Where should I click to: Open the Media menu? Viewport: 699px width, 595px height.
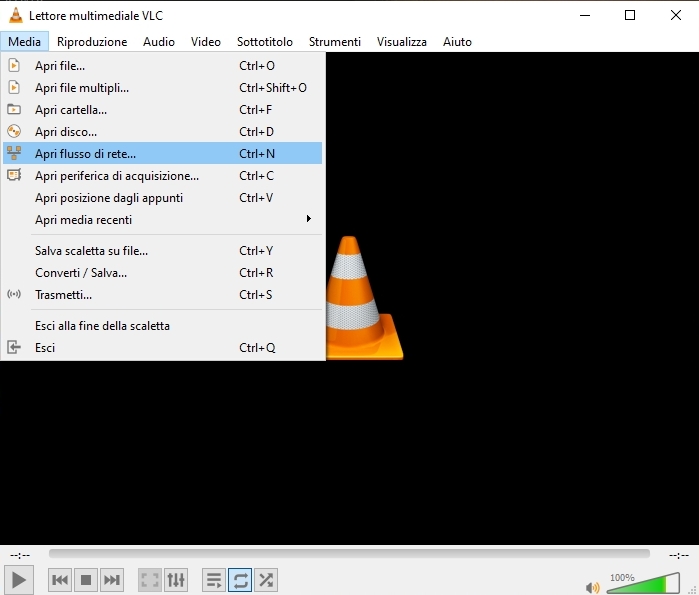point(25,41)
